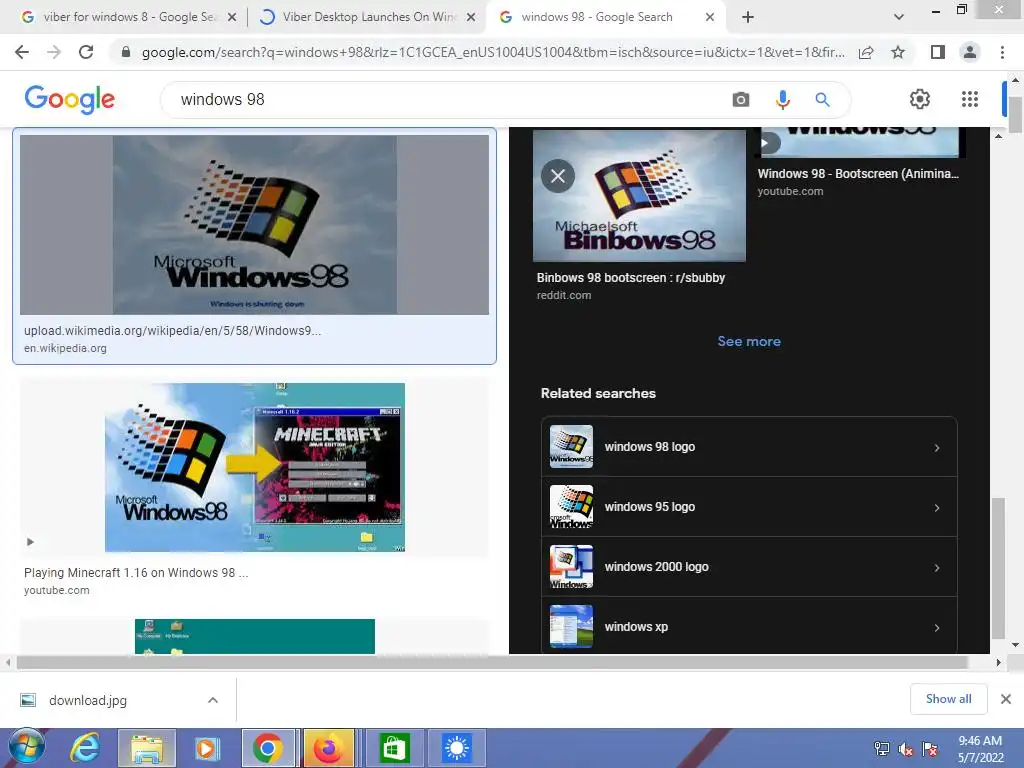
Task: Open Chrome three-dot menu
Action: [1002, 52]
